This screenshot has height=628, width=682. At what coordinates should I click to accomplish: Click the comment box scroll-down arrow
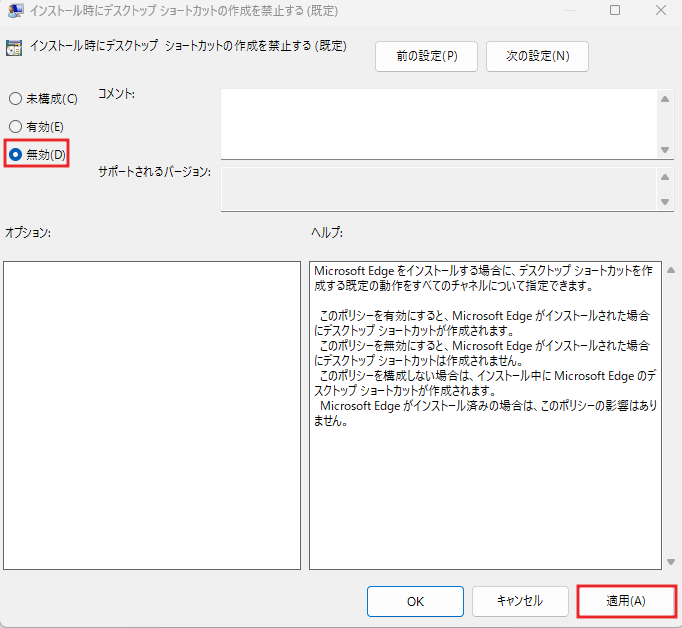point(665,150)
